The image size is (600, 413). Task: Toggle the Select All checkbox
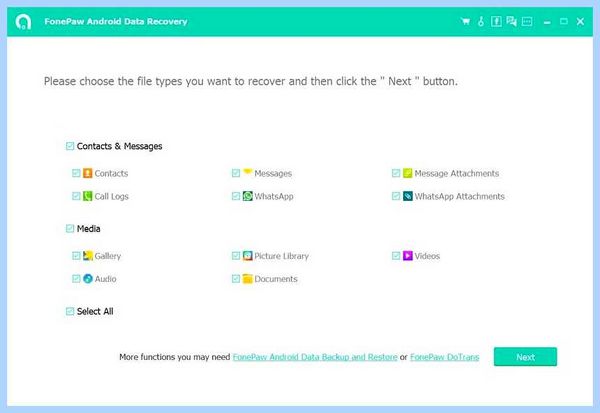[x=70, y=311]
